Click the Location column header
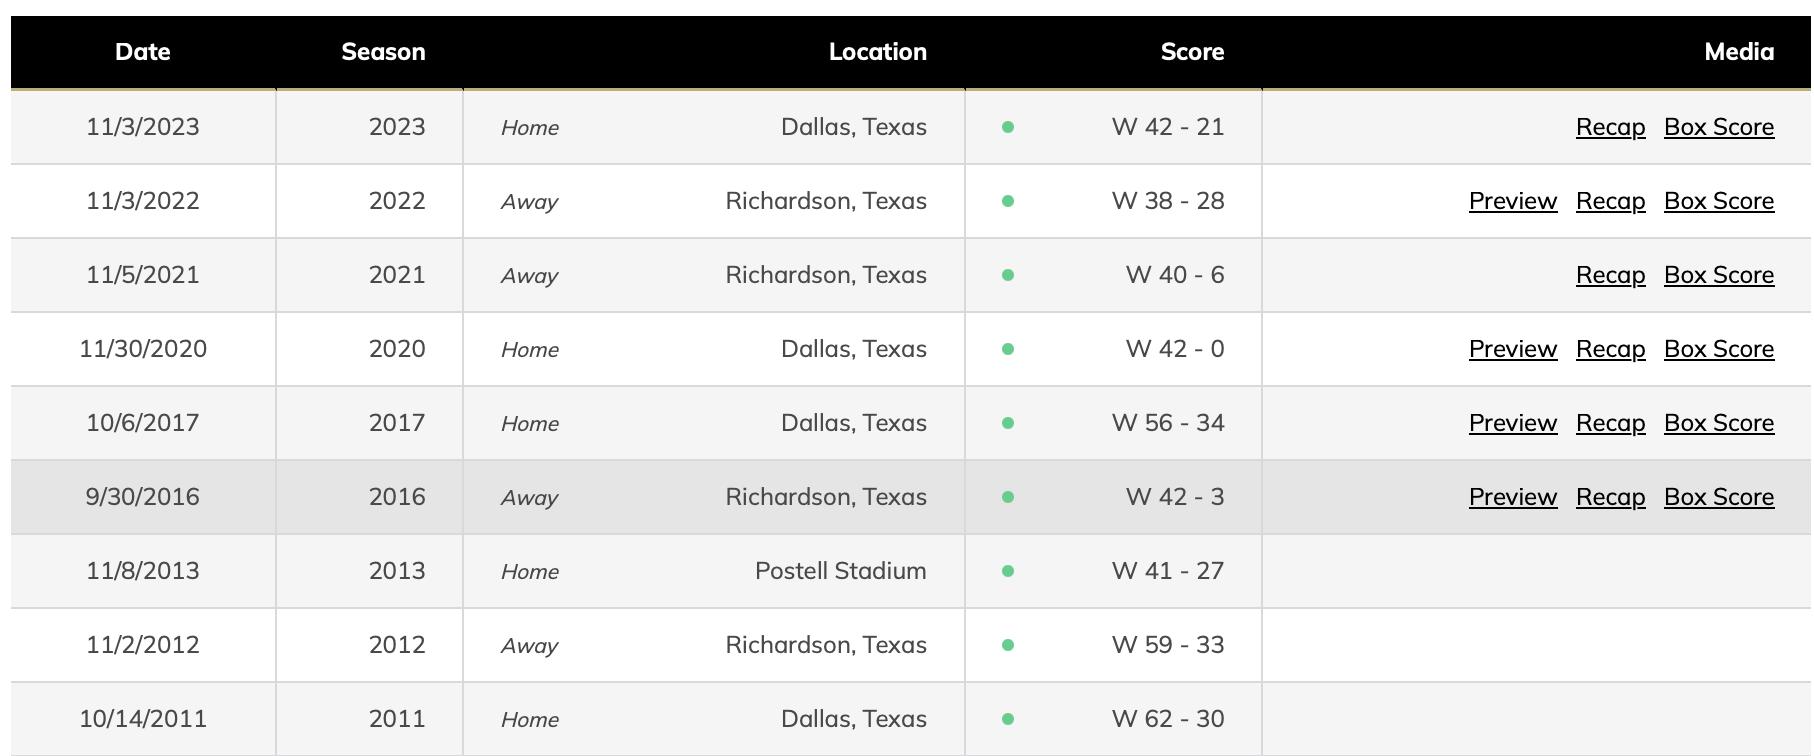 coord(877,52)
